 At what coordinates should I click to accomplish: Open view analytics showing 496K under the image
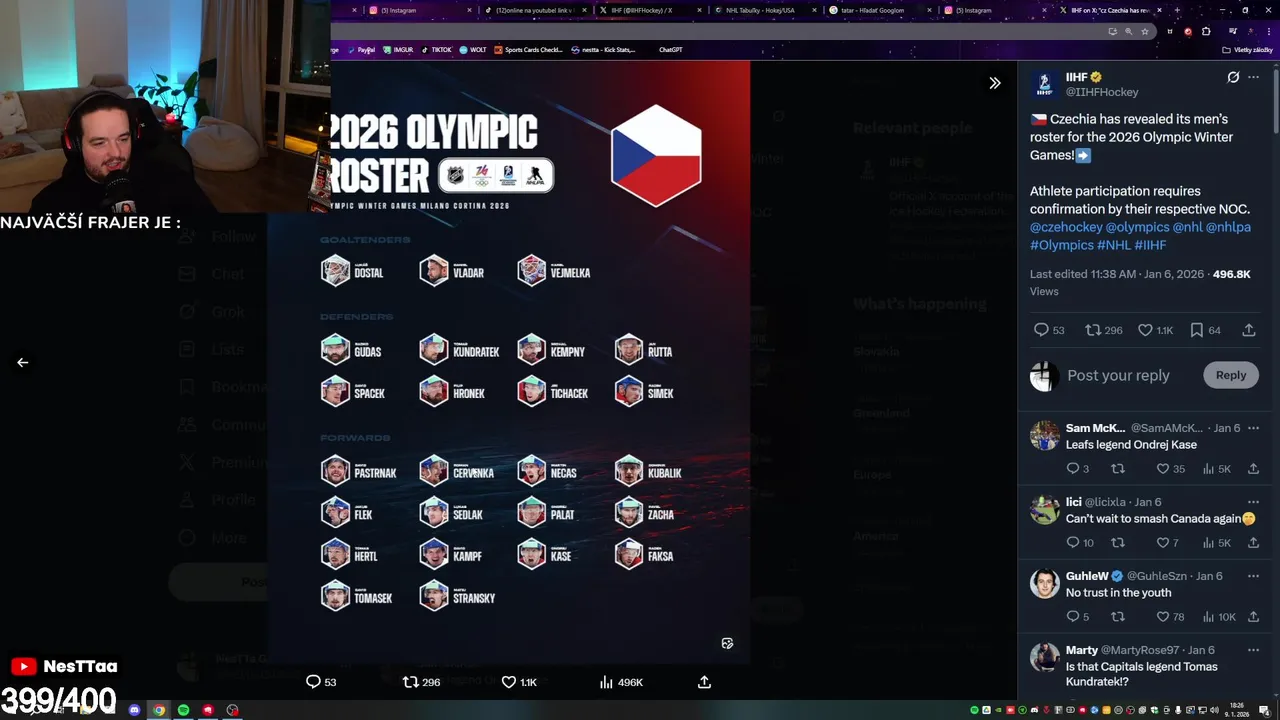coord(620,682)
